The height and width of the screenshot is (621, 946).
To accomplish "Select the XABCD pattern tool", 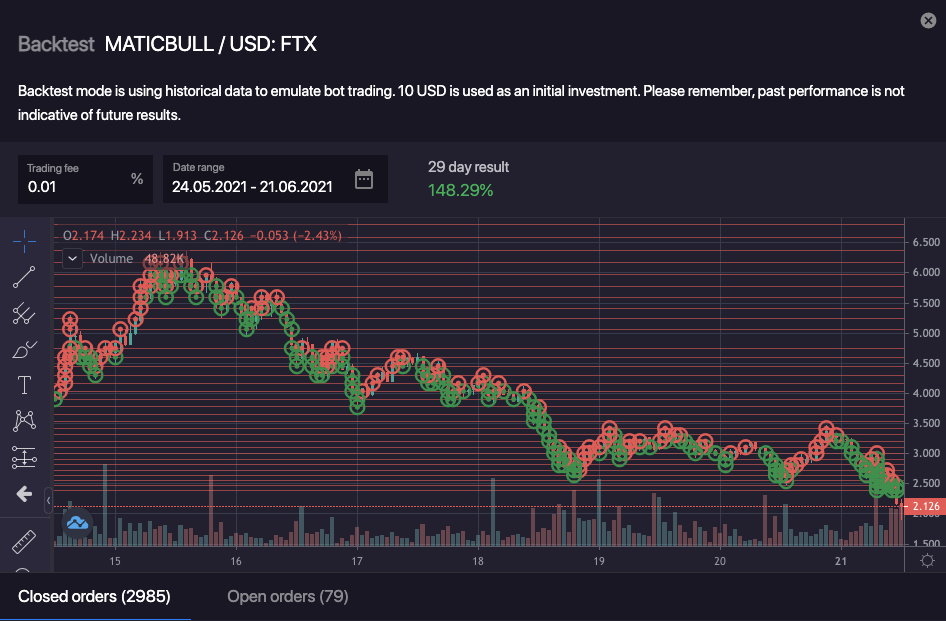I will click(25, 421).
